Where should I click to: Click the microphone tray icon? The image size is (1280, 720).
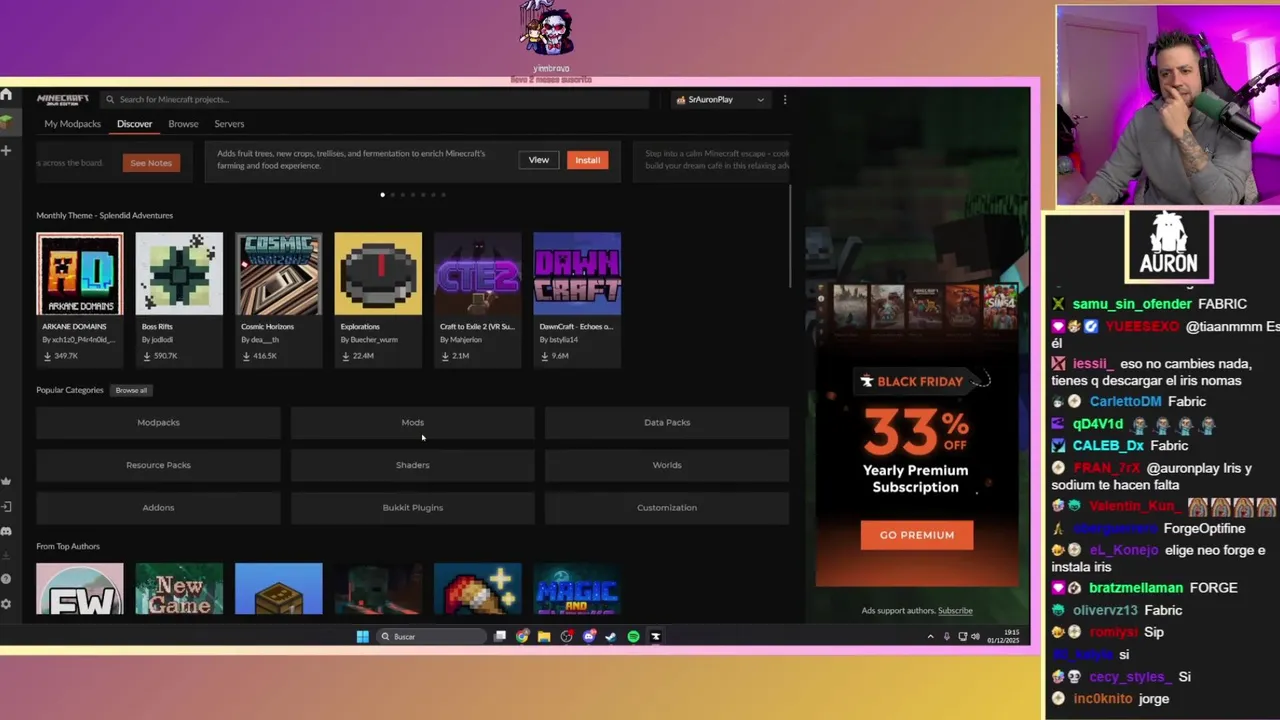click(x=946, y=637)
